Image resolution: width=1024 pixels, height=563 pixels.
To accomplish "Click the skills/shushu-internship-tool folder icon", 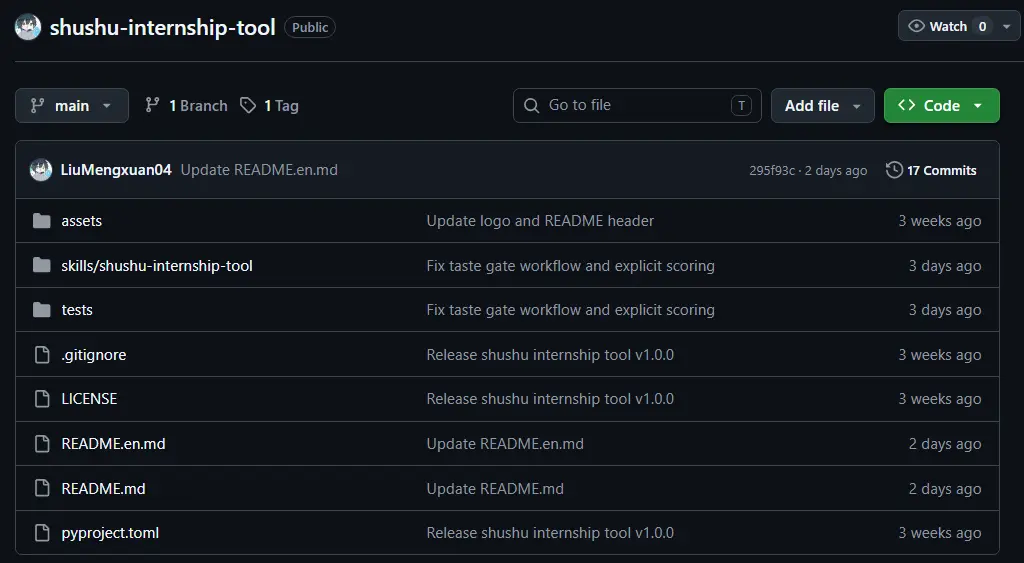I will [x=42, y=265].
